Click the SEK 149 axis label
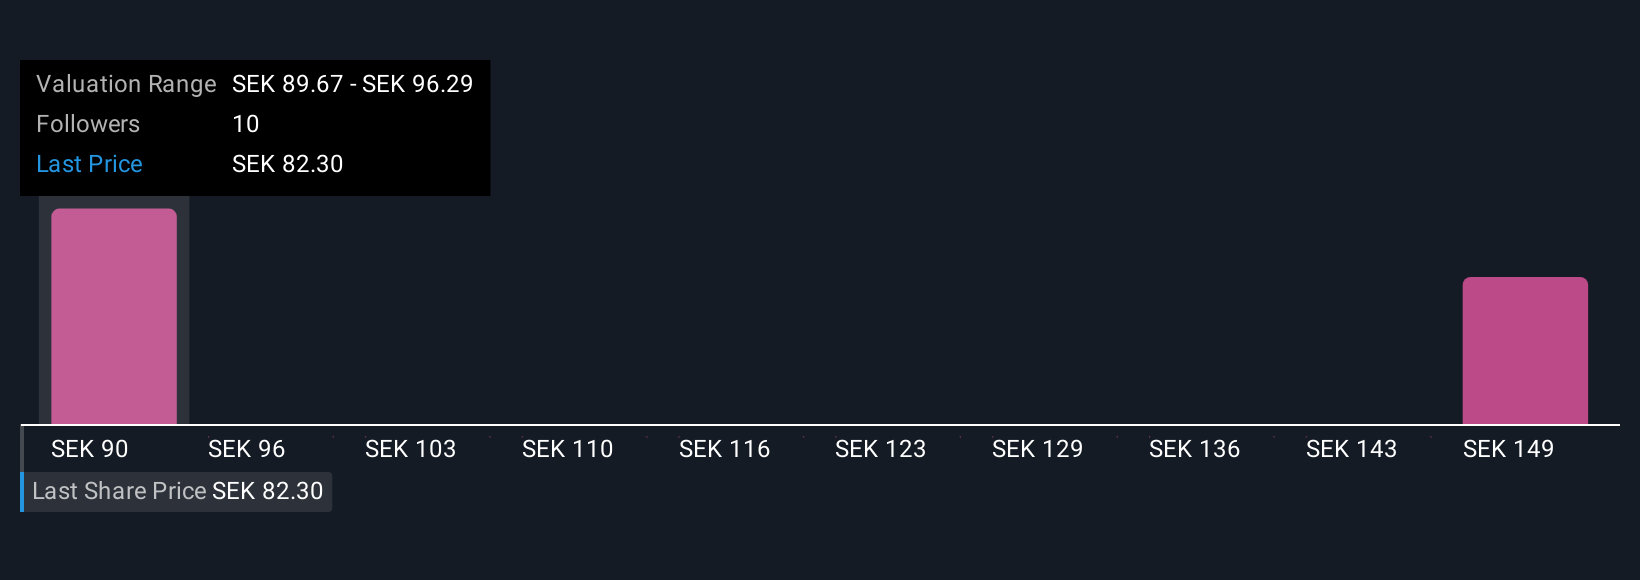1640x580 pixels. (1509, 449)
